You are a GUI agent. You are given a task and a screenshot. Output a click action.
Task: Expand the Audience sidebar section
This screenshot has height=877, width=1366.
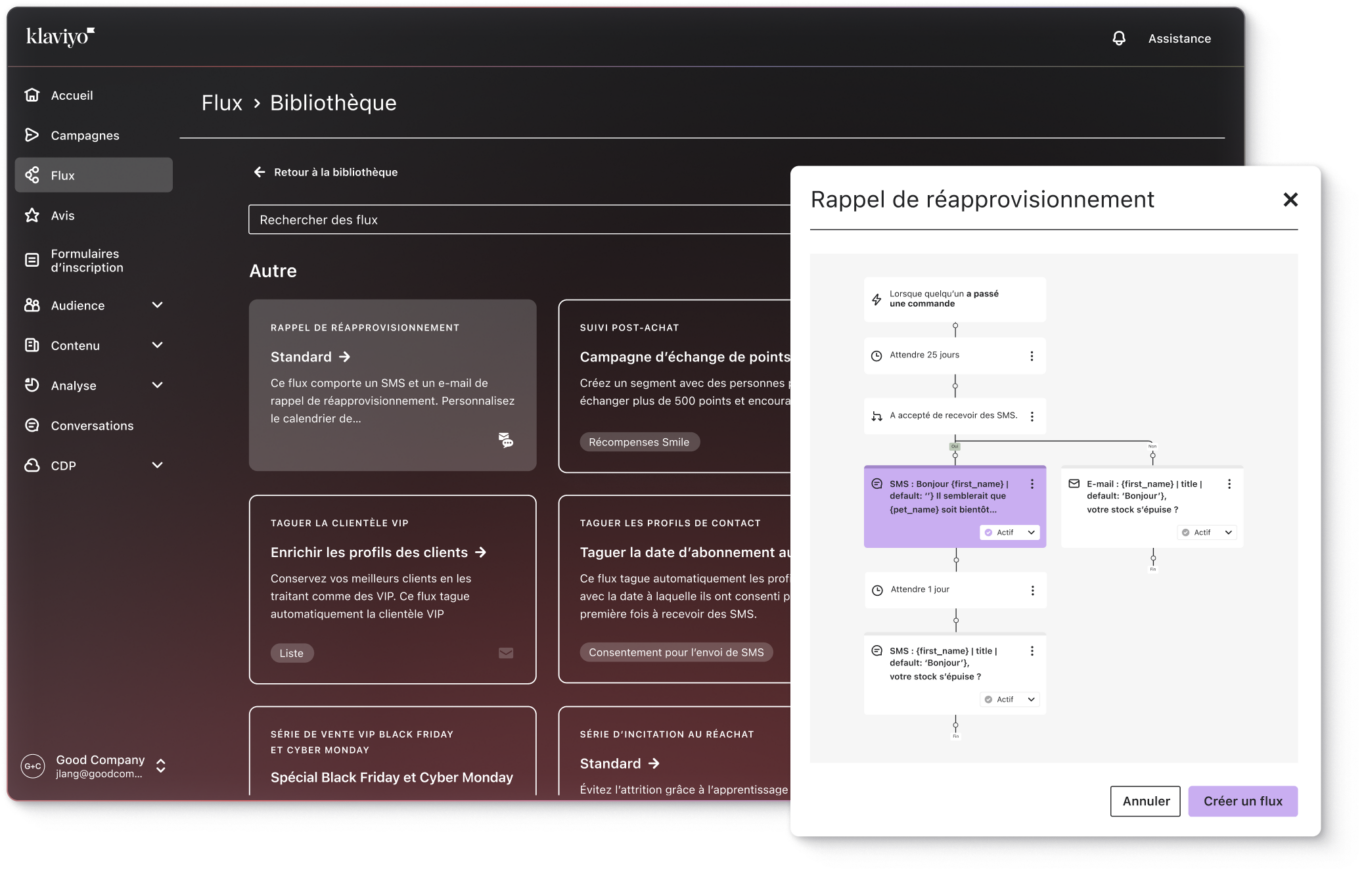click(x=157, y=306)
